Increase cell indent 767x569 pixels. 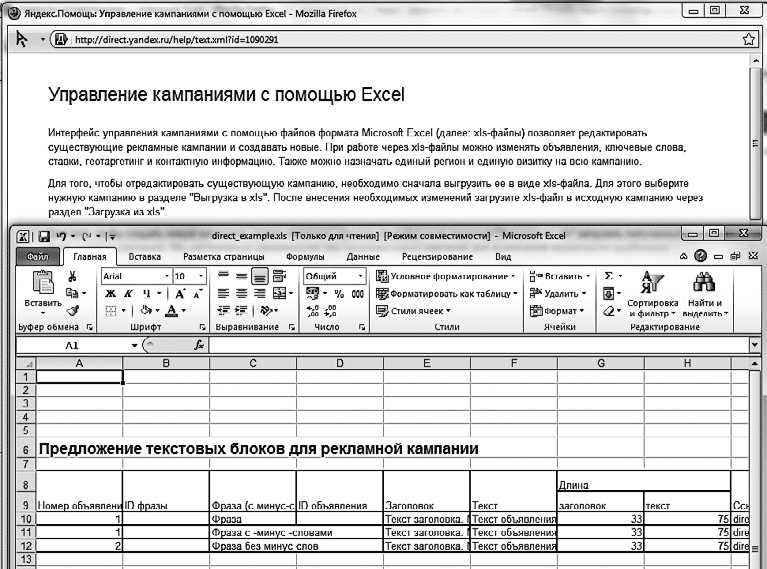point(241,310)
